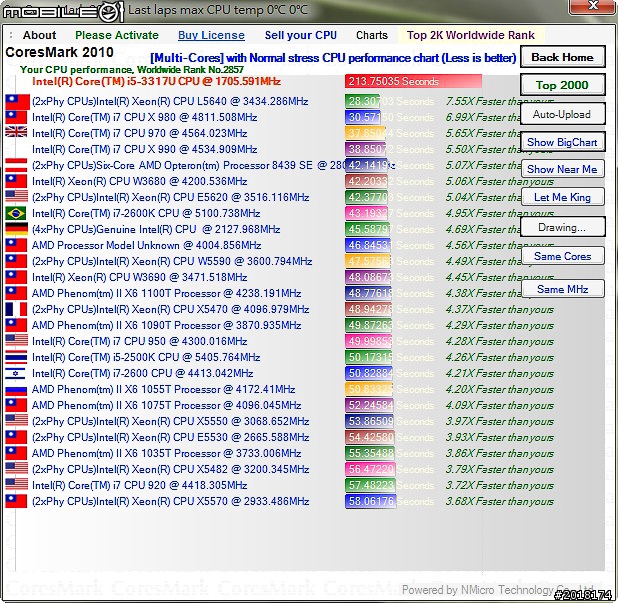This screenshot has width=618, height=603.
Task: Click the 50.17315 Seconds result bar
Action: pyautogui.click(x=369, y=357)
